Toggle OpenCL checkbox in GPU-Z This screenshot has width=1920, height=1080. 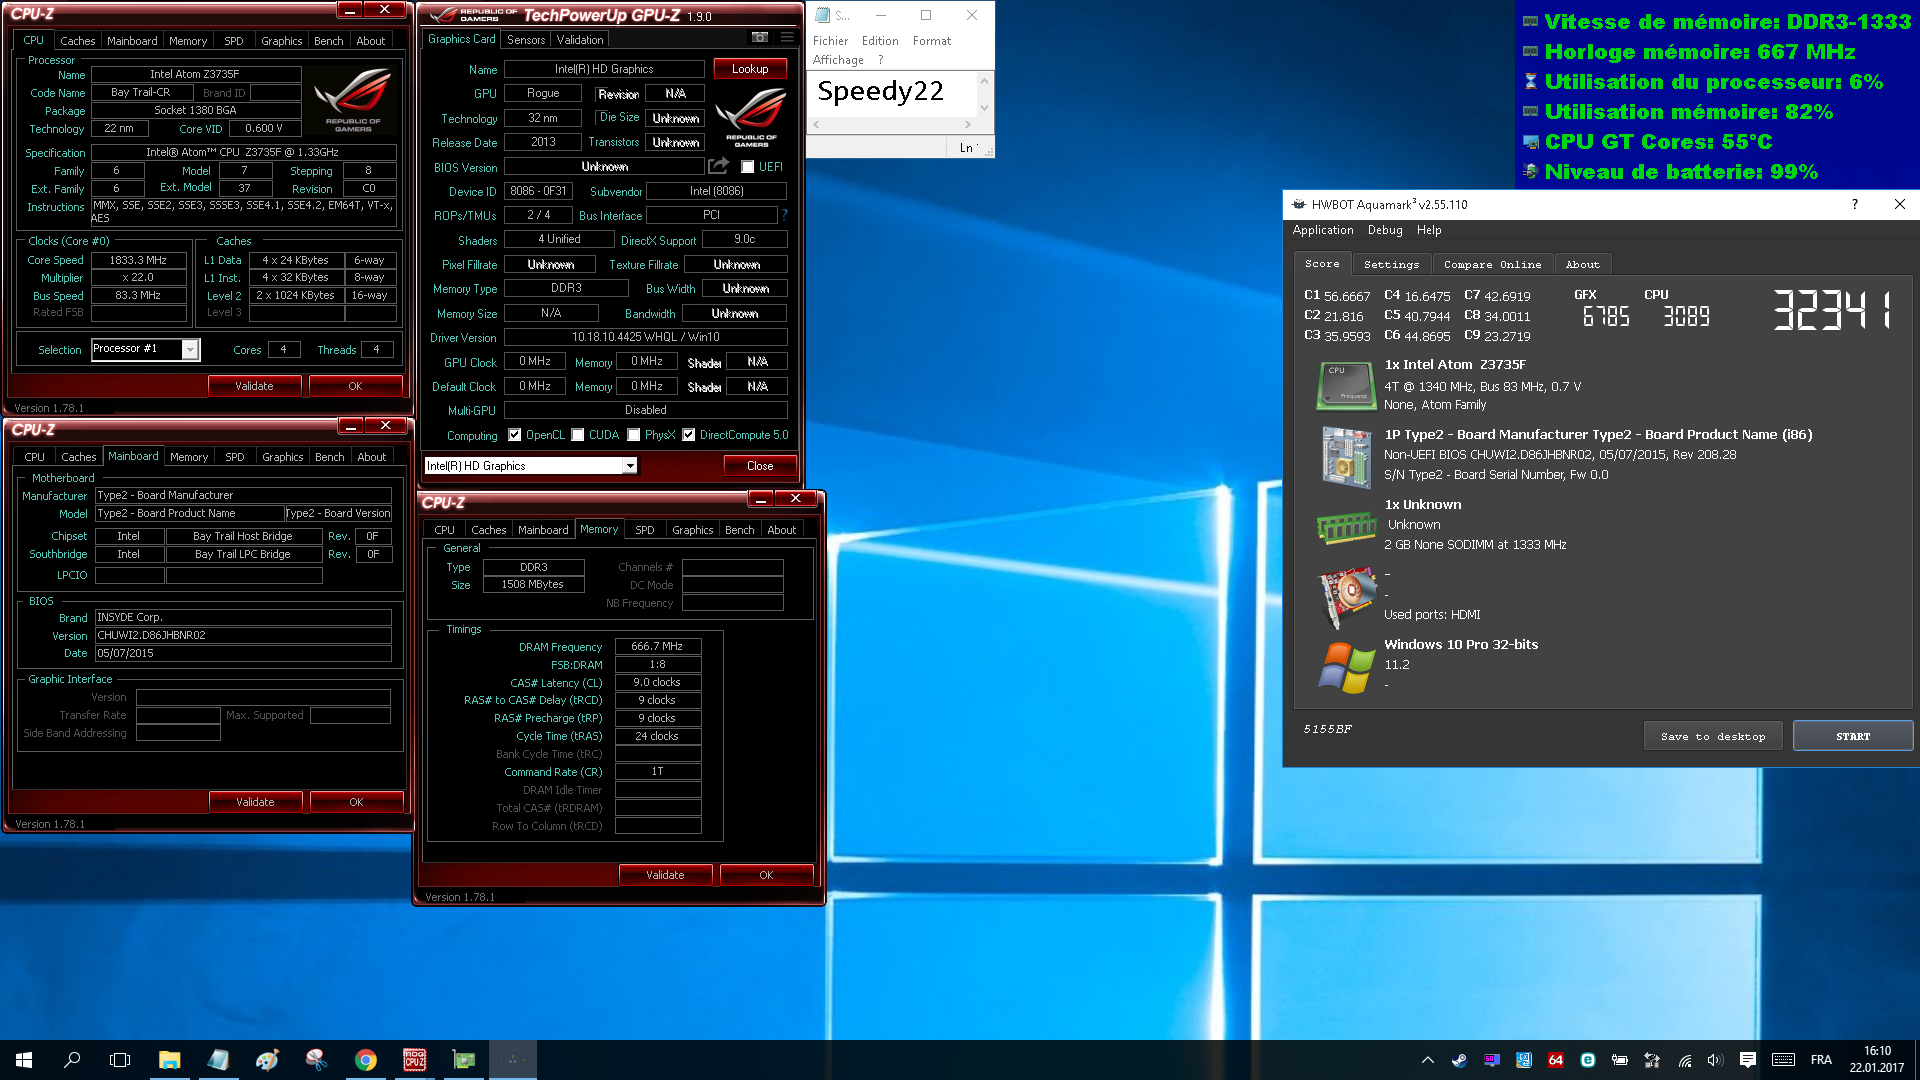click(x=514, y=435)
